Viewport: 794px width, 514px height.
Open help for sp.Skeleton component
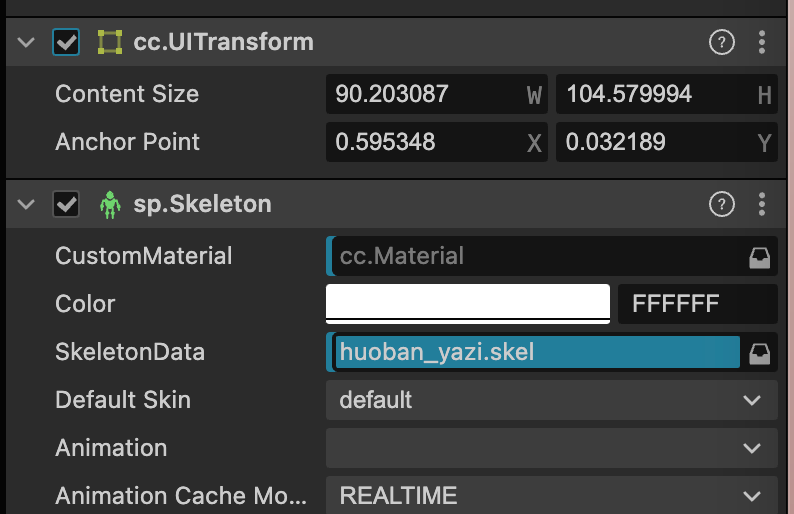(721, 204)
